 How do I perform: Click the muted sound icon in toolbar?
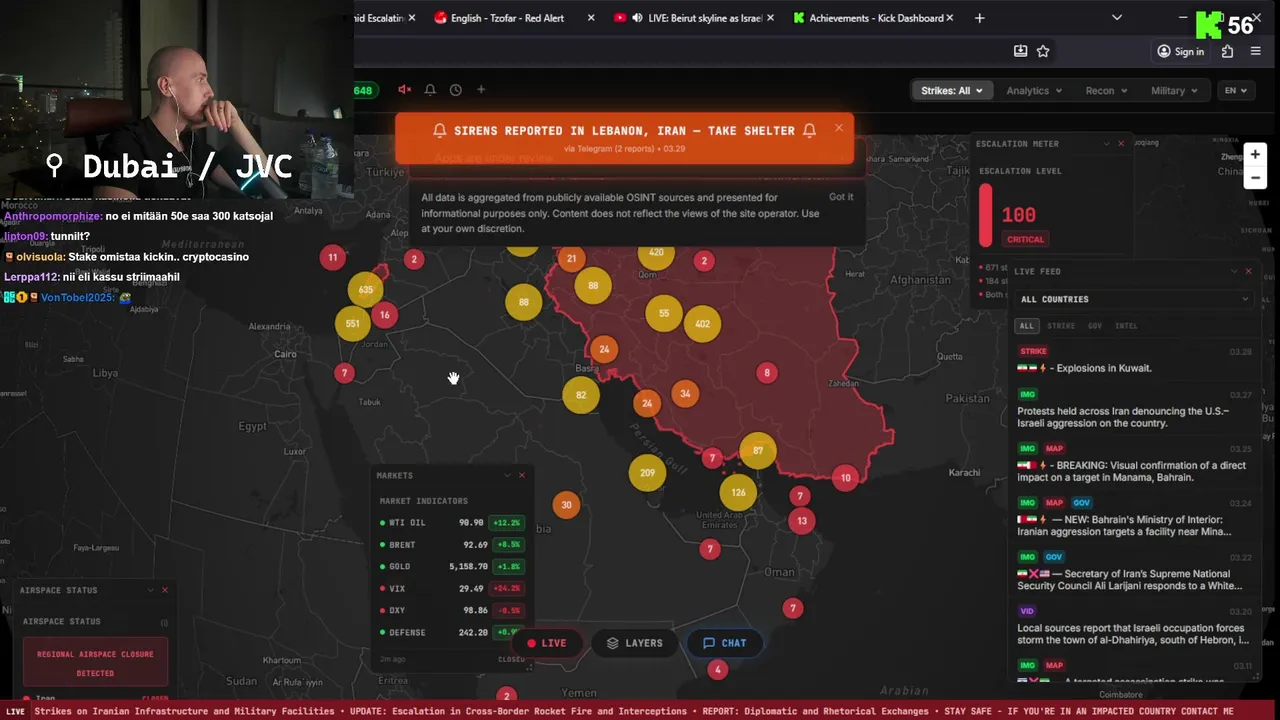[x=405, y=90]
